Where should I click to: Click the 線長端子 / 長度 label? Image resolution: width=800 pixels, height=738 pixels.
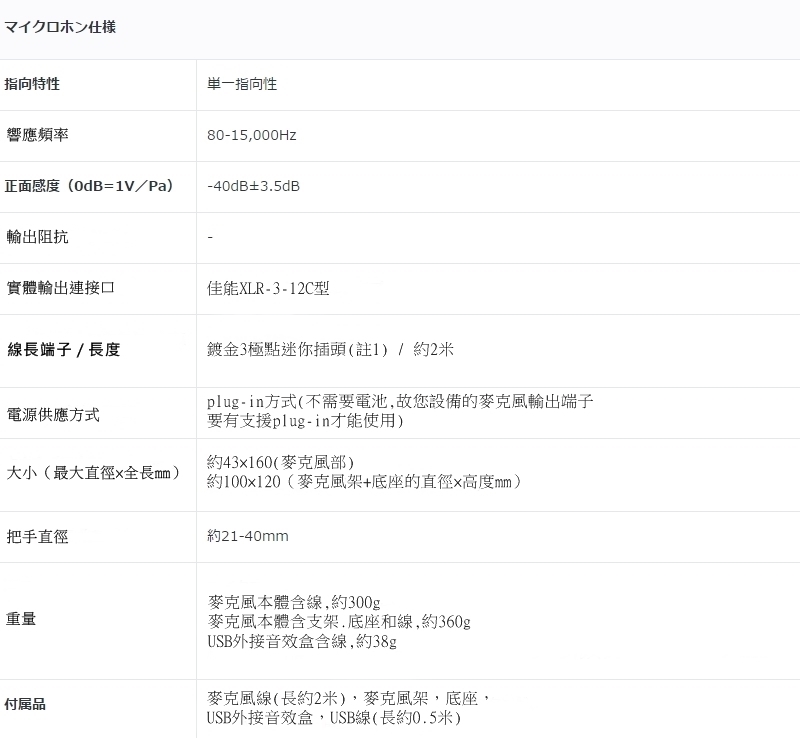click(x=64, y=350)
